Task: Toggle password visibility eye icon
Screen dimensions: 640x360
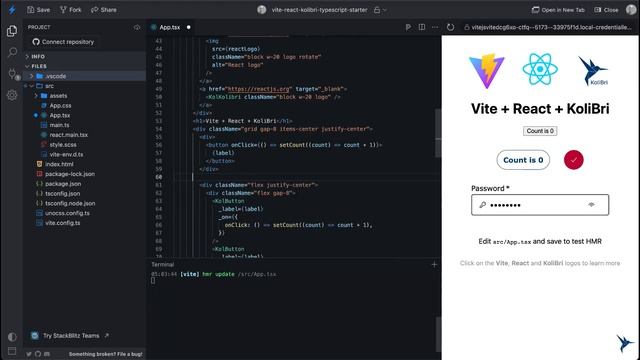Action: click(x=591, y=205)
